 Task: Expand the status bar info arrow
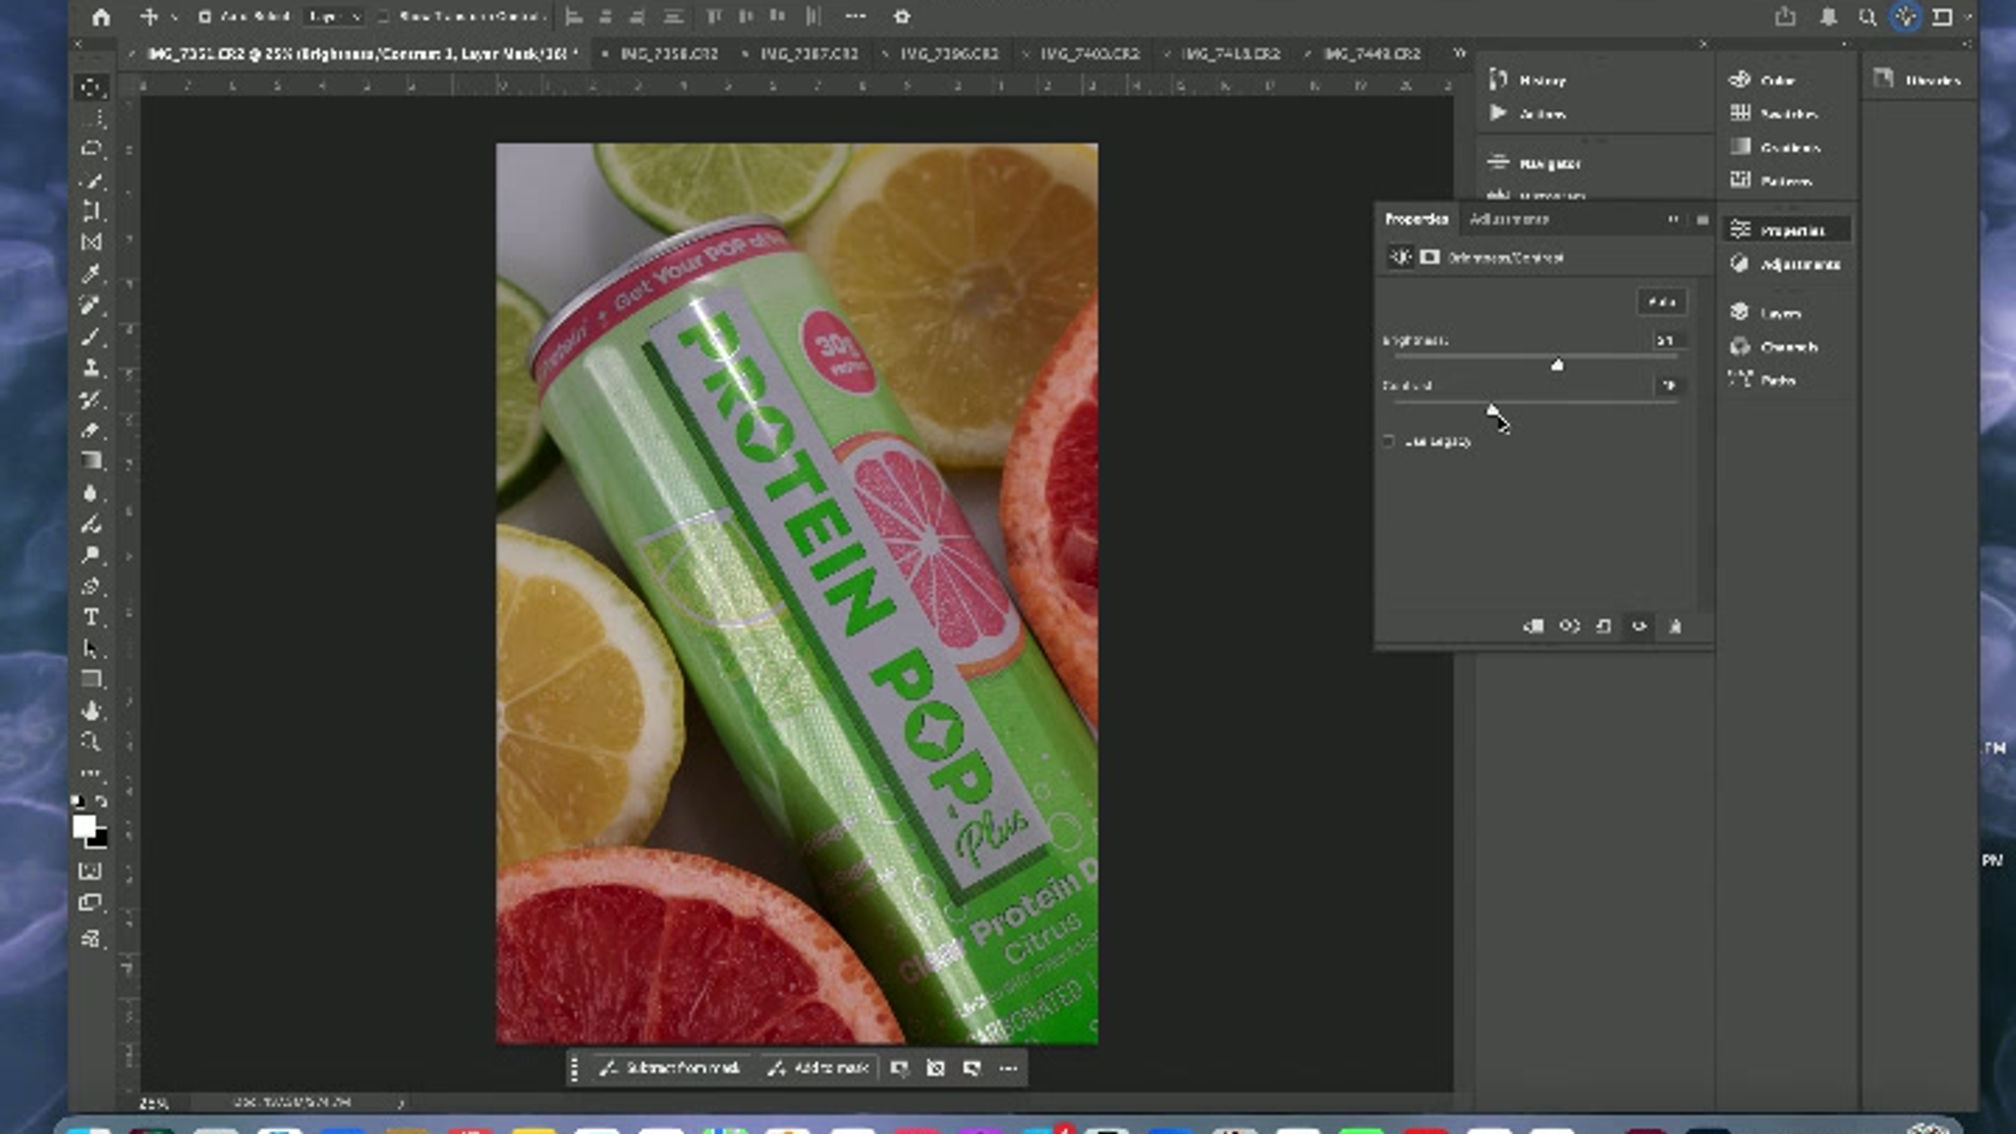(400, 1103)
